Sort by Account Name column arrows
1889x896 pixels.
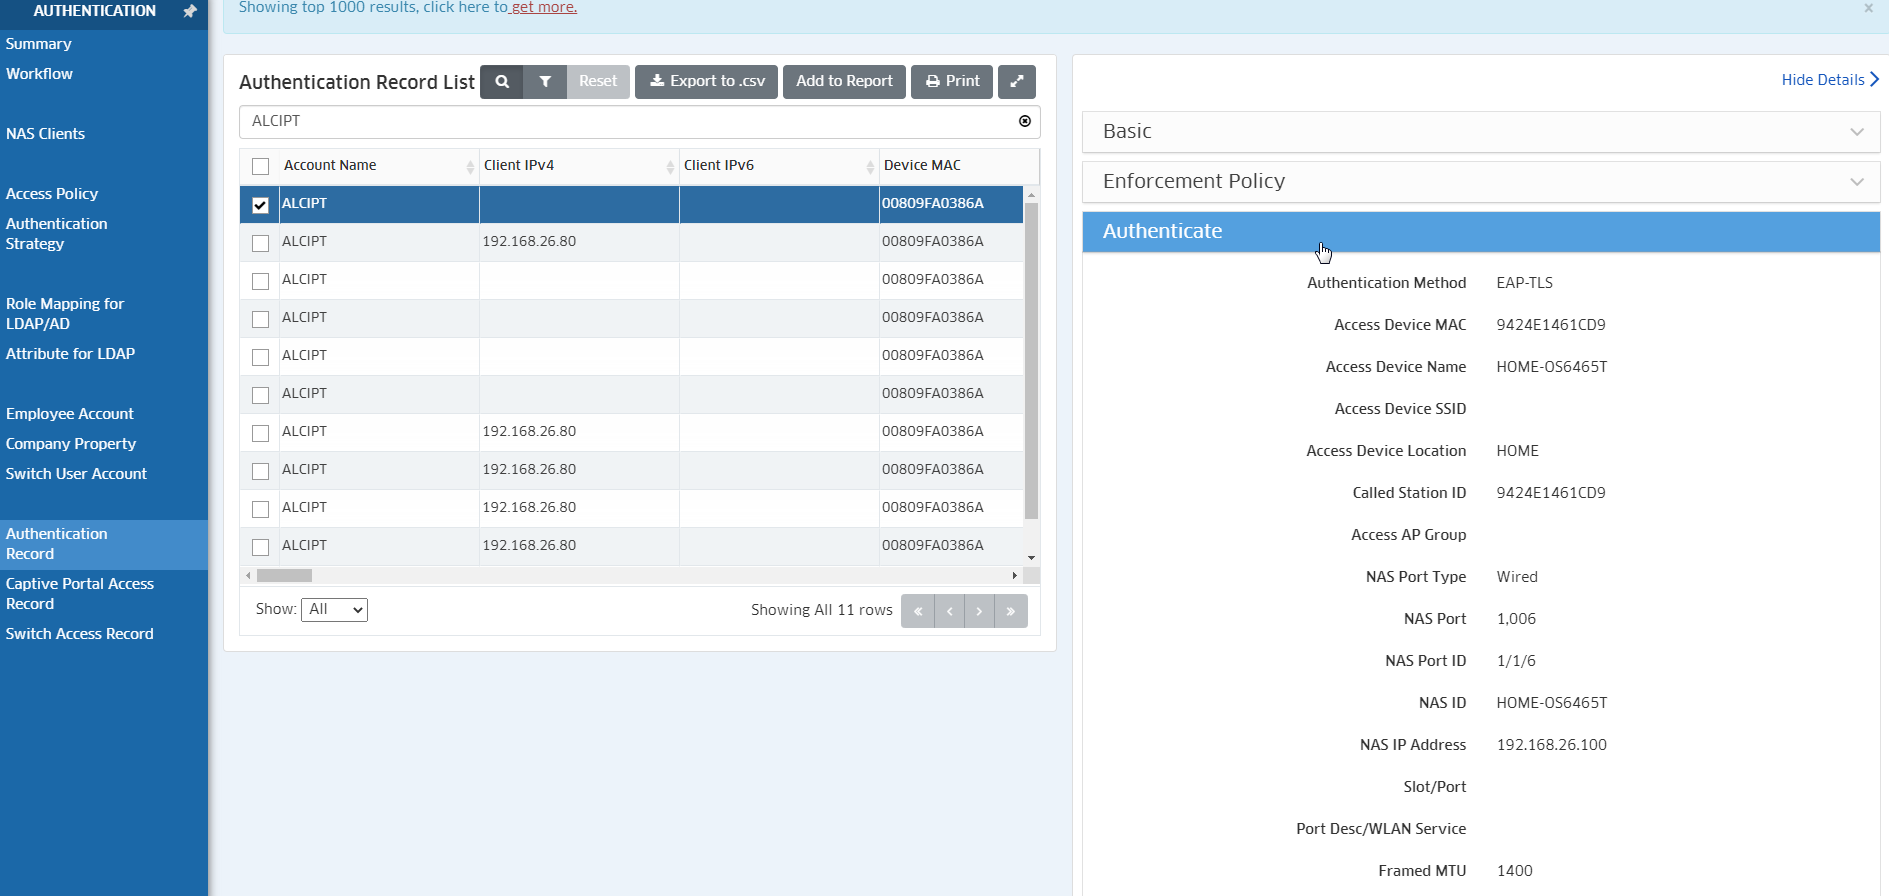coord(470,167)
